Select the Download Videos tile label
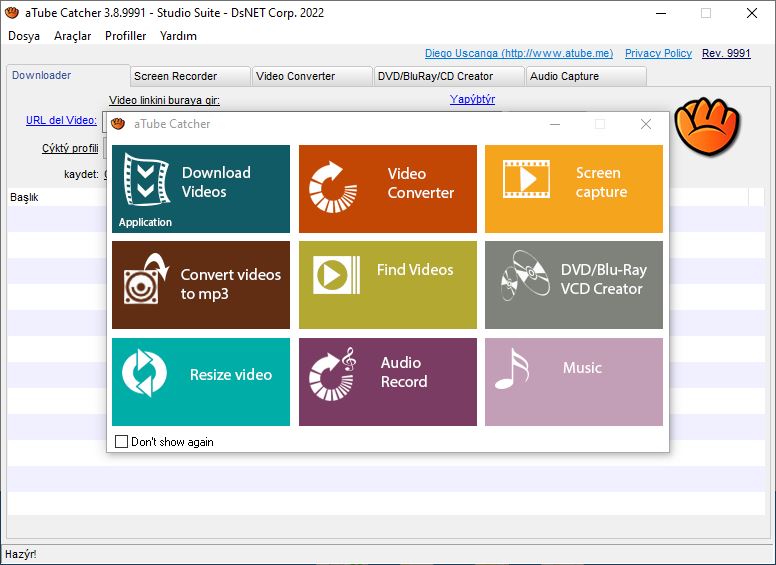This screenshot has height=565, width=776. click(x=216, y=182)
